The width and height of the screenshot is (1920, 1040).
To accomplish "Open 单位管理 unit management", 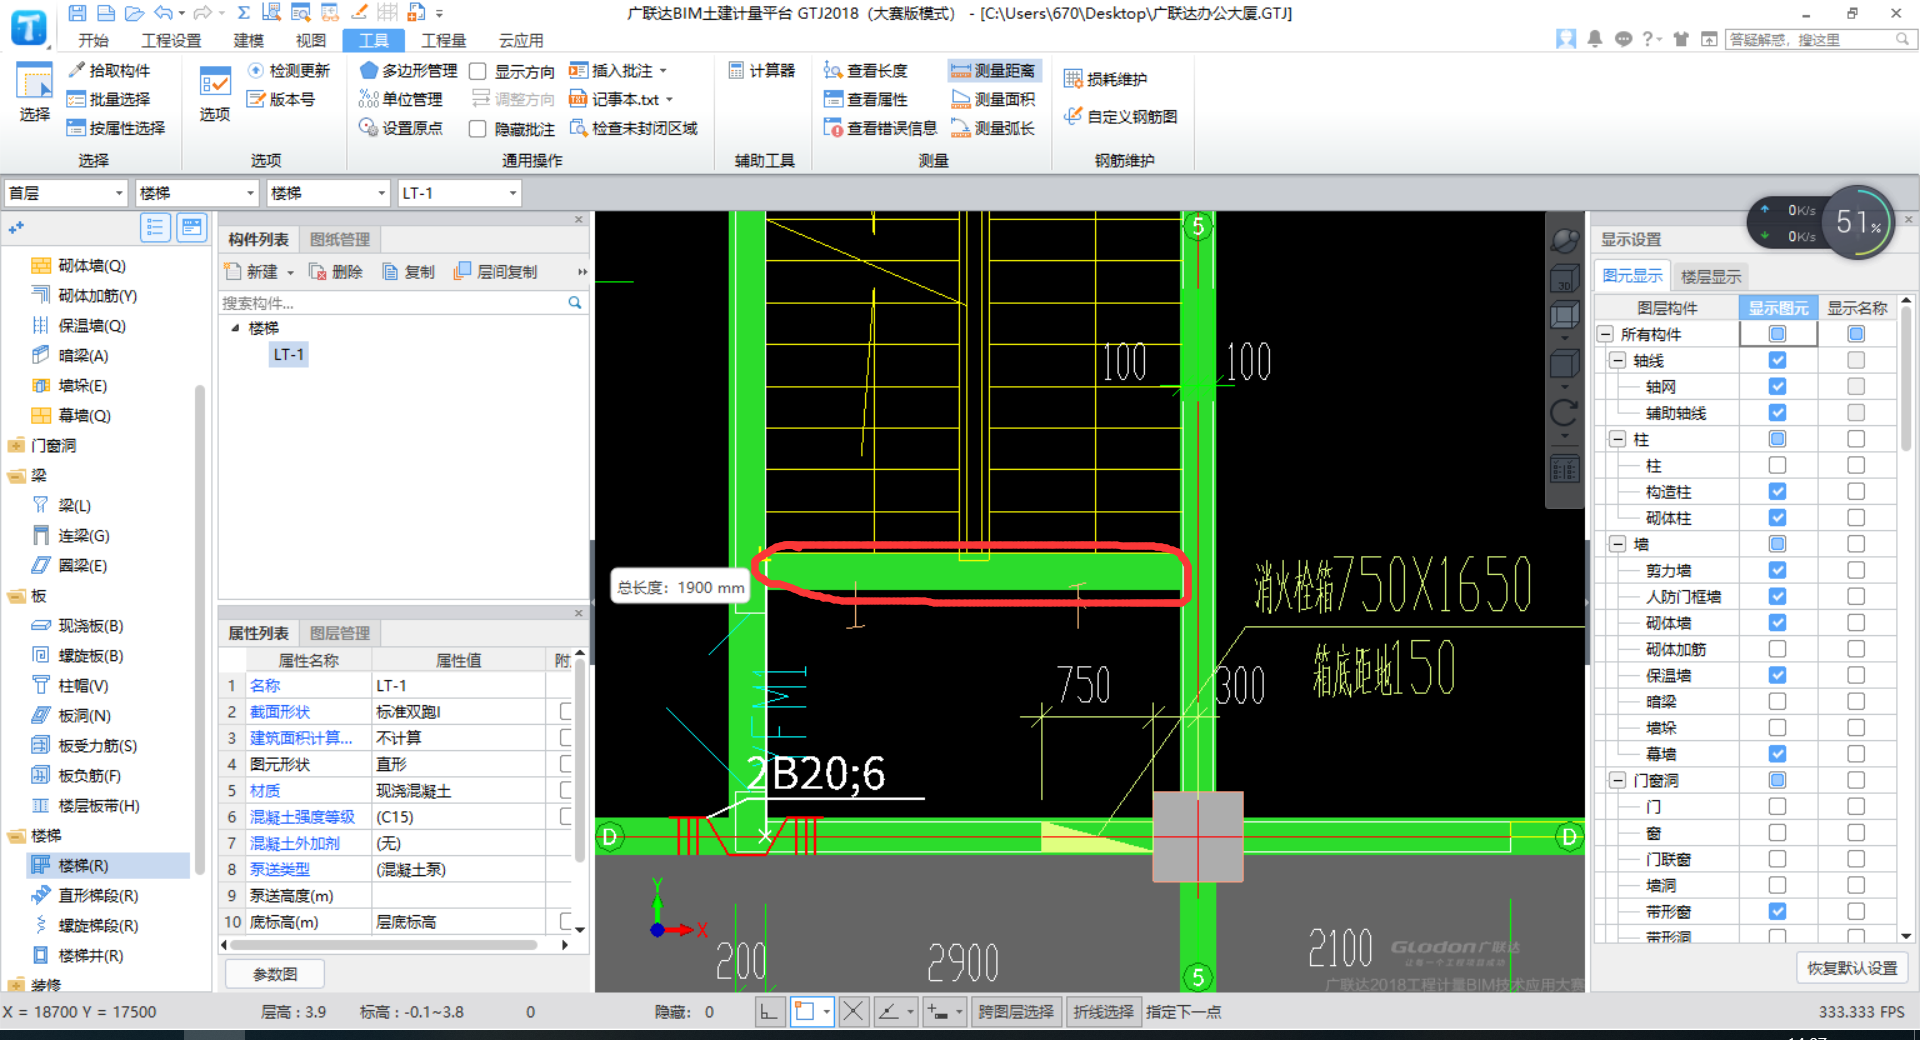I will point(401,99).
